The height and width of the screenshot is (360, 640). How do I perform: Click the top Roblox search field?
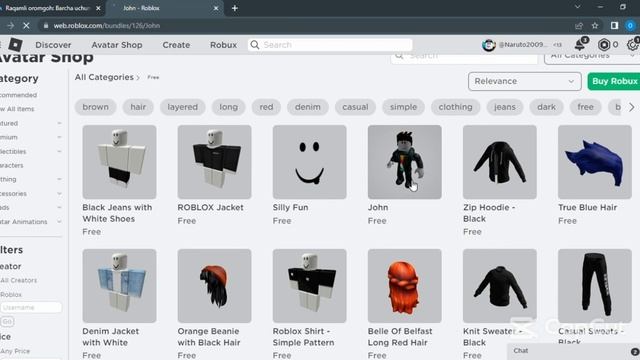330,44
